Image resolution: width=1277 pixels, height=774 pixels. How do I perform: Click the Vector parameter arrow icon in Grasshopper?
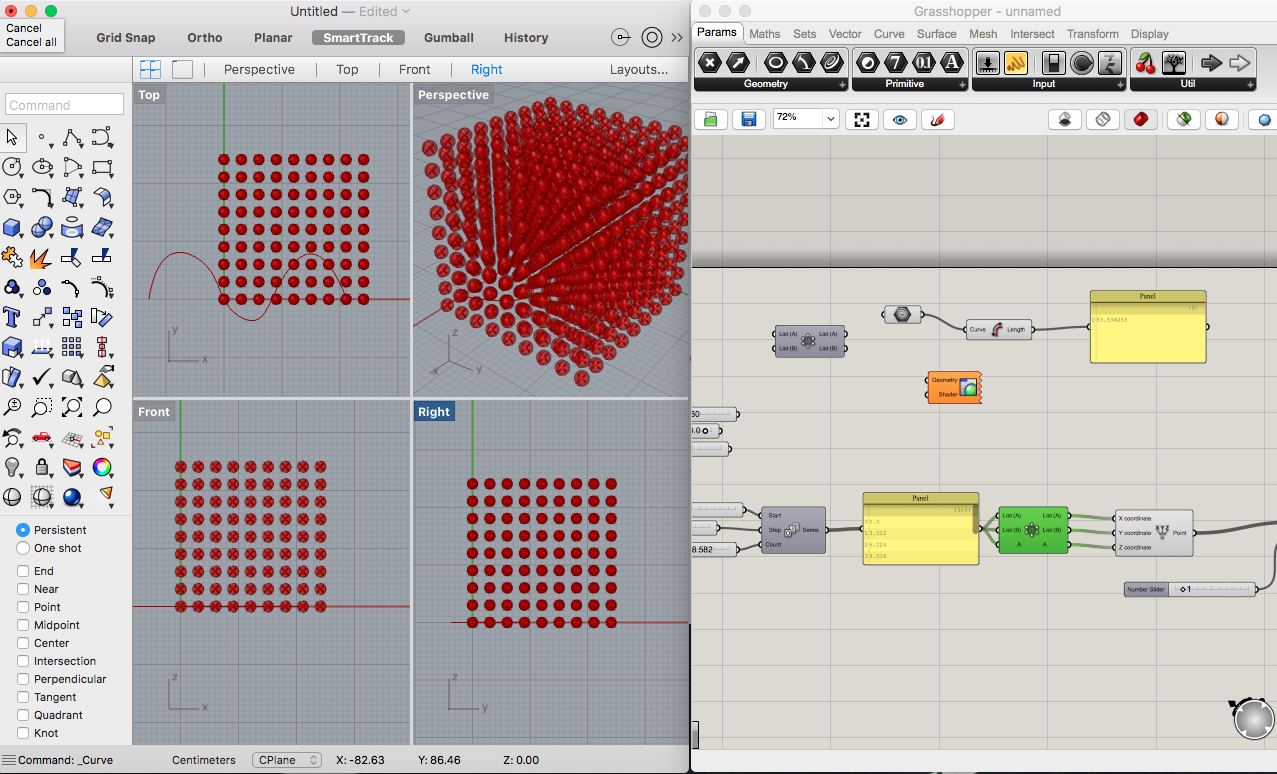coord(739,63)
